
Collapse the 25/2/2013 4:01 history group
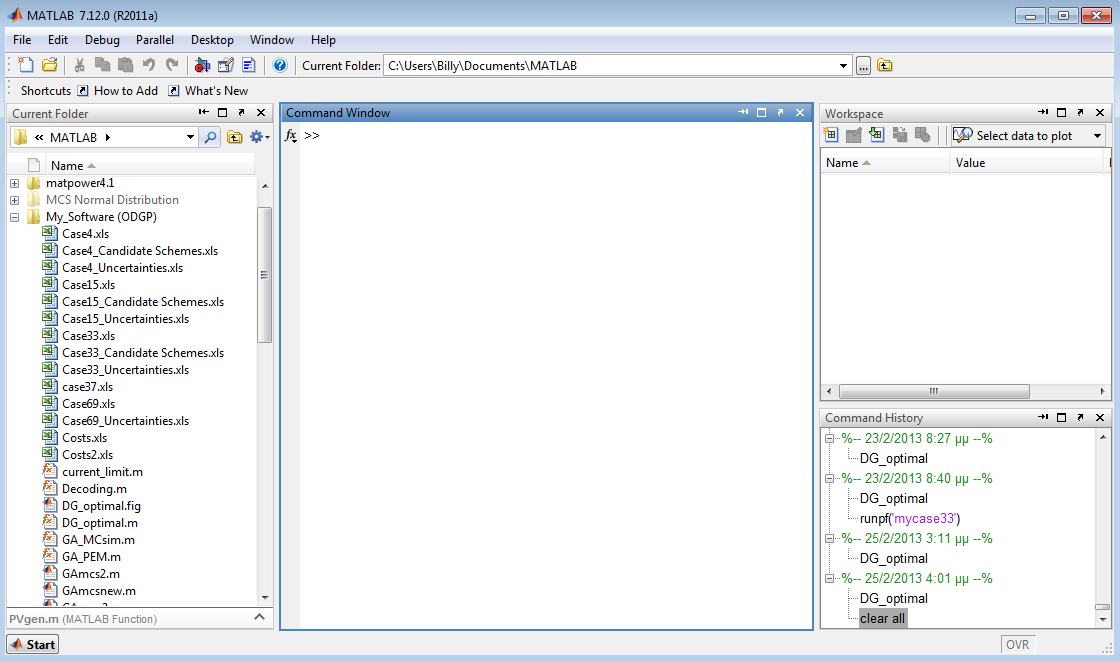(829, 579)
